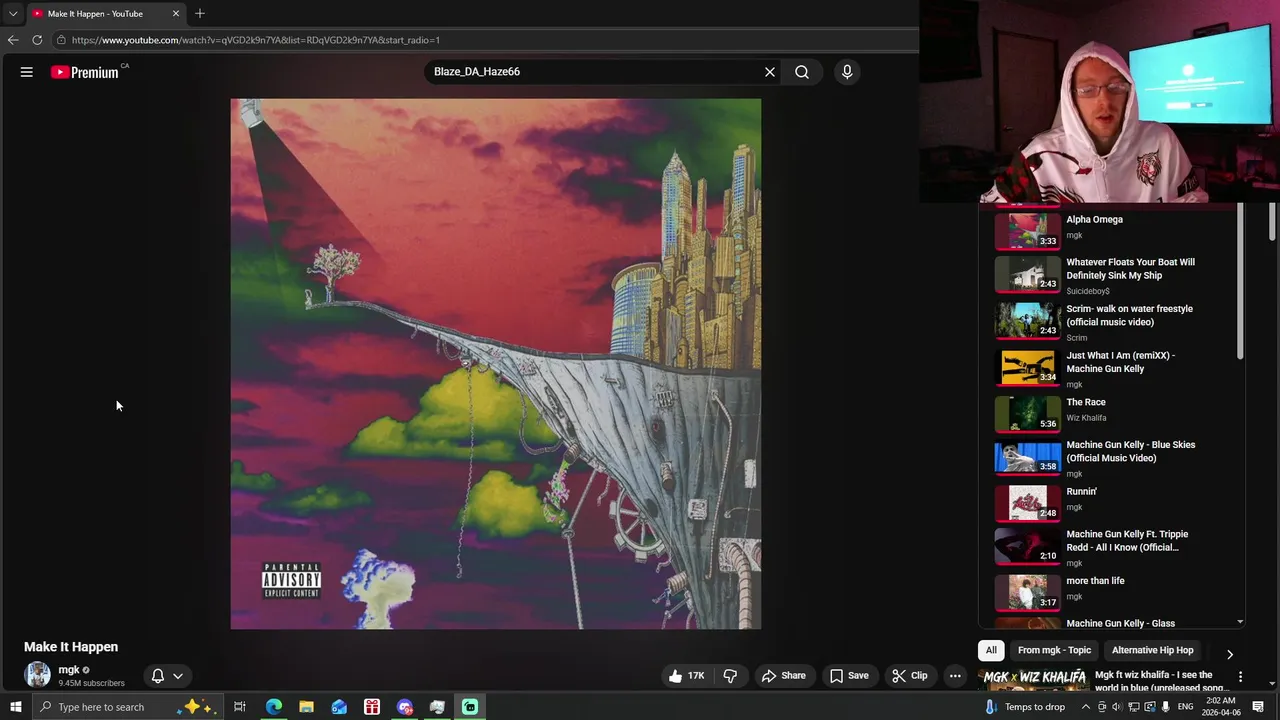The height and width of the screenshot is (720, 1280).
Task: Open the red gift app in taskbar
Action: point(372,707)
